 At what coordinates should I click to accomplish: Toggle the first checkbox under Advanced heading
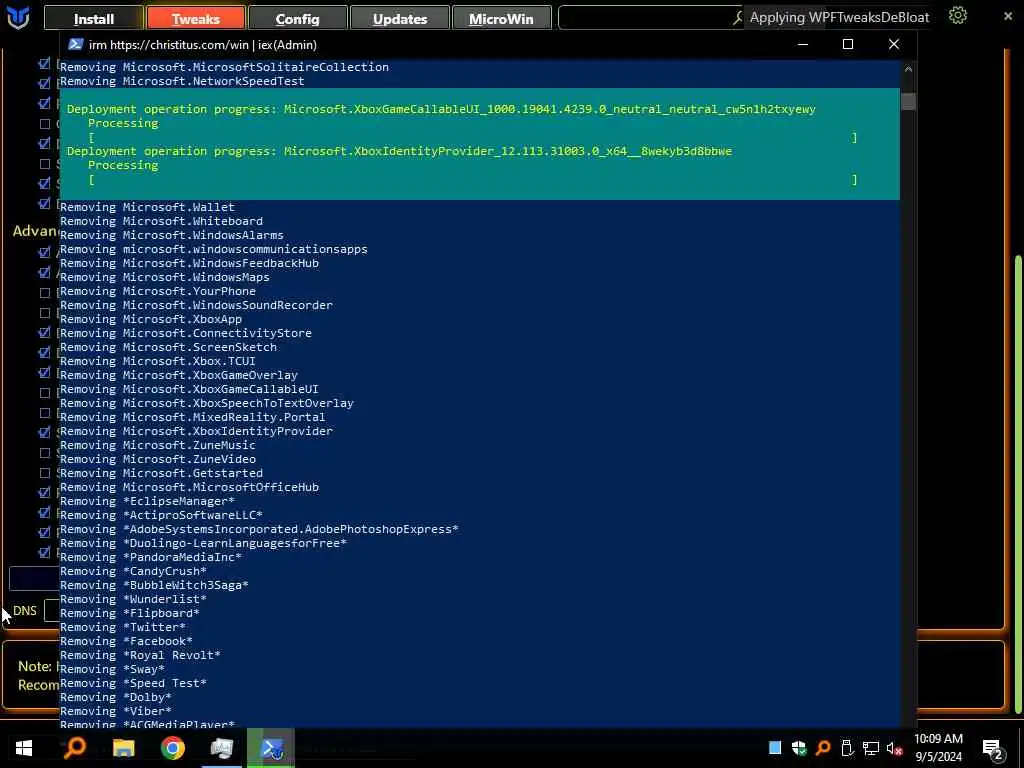pyautogui.click(x=44, y=251)
